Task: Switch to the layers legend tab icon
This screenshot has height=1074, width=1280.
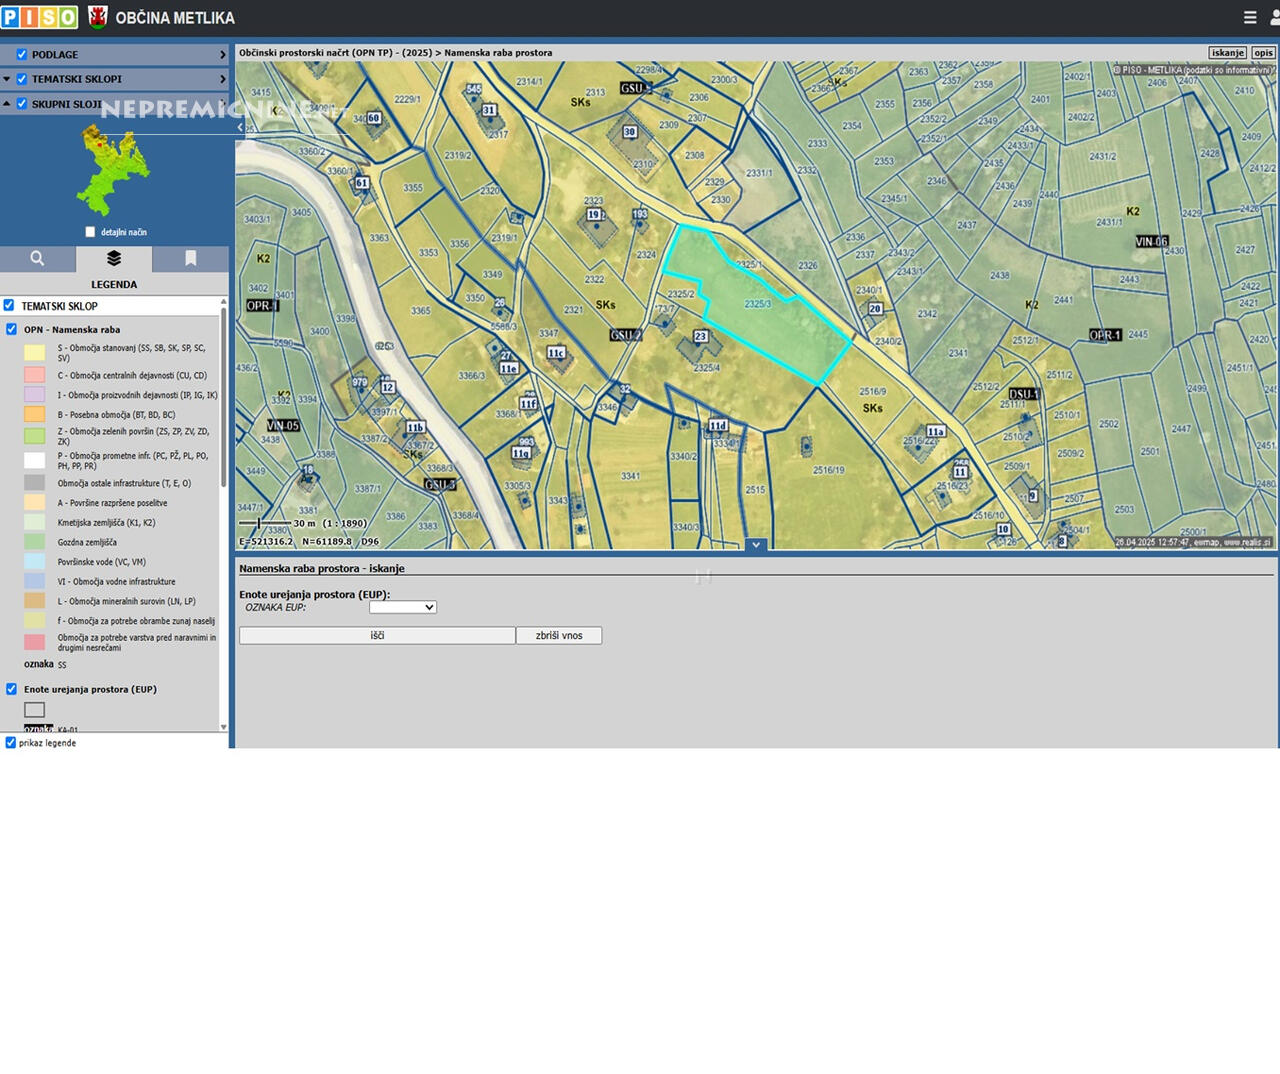Action: 114,259
